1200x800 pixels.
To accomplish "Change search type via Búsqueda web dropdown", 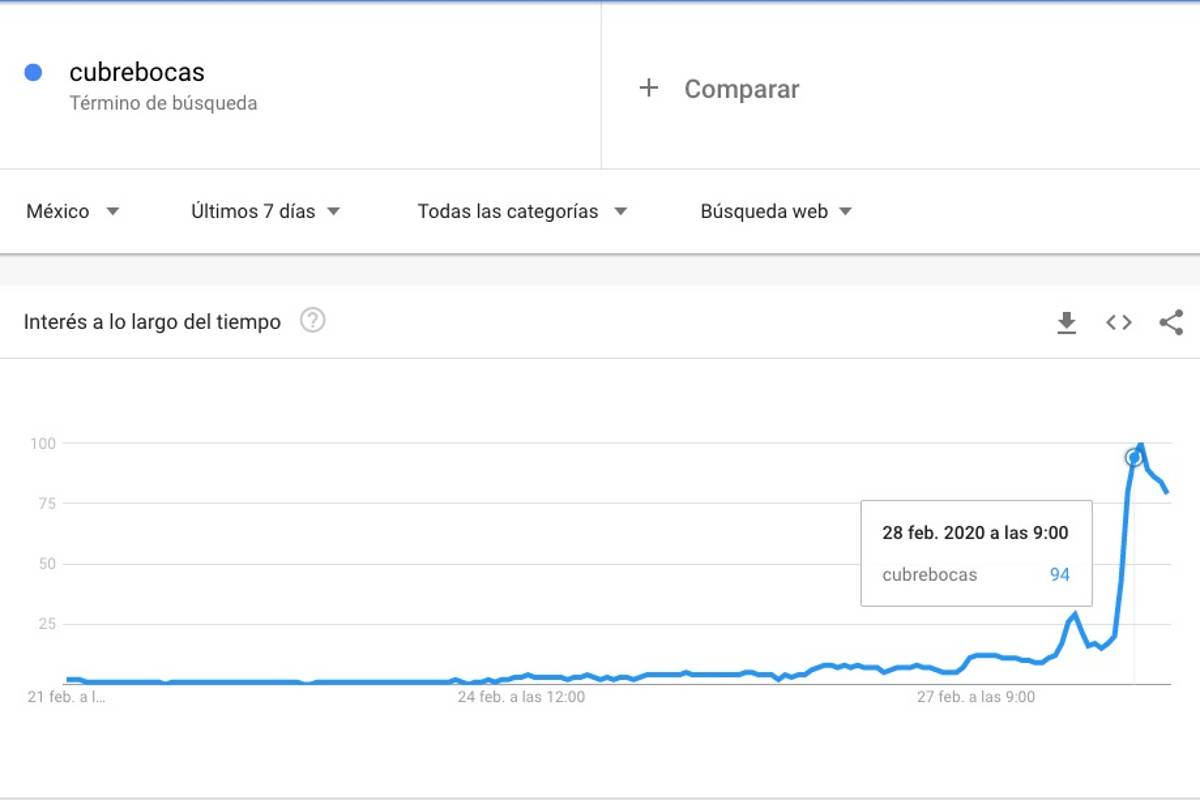I will [772, 211].
